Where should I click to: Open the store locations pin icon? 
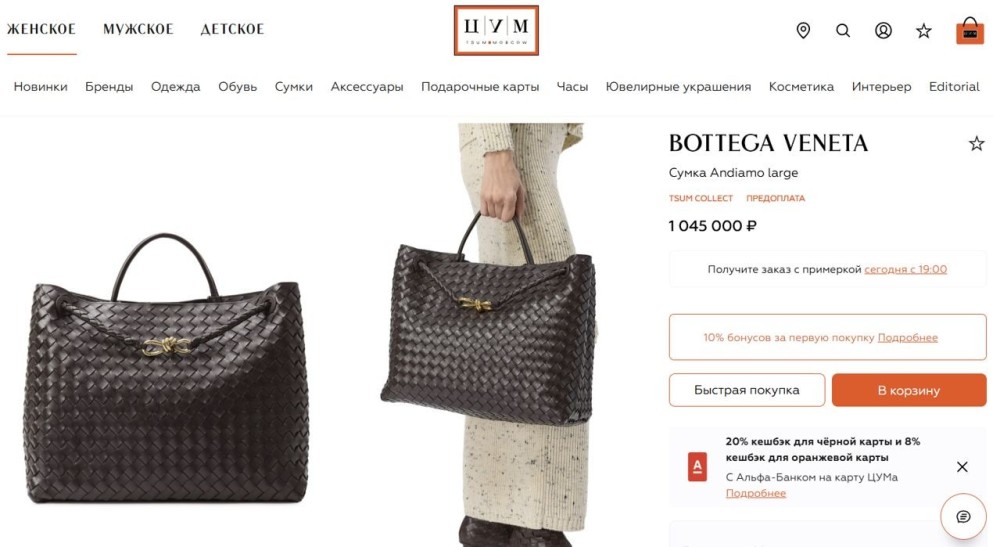coord(803,30)
